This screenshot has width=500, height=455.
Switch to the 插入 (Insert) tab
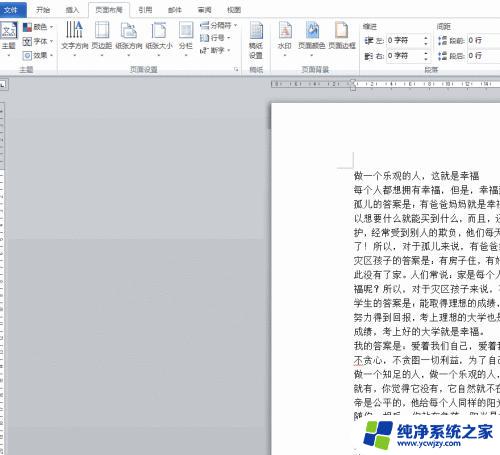pos(72,10)
